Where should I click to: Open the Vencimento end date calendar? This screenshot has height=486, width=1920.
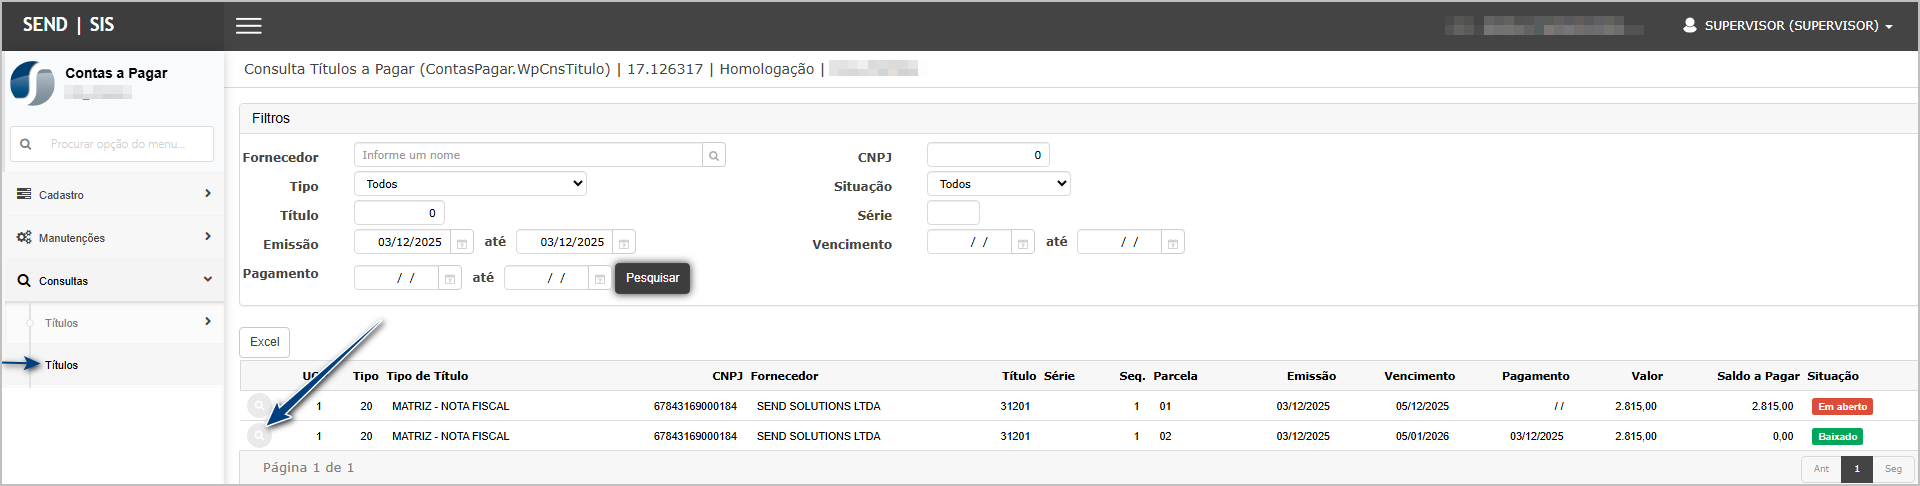tap(1173, 243)
